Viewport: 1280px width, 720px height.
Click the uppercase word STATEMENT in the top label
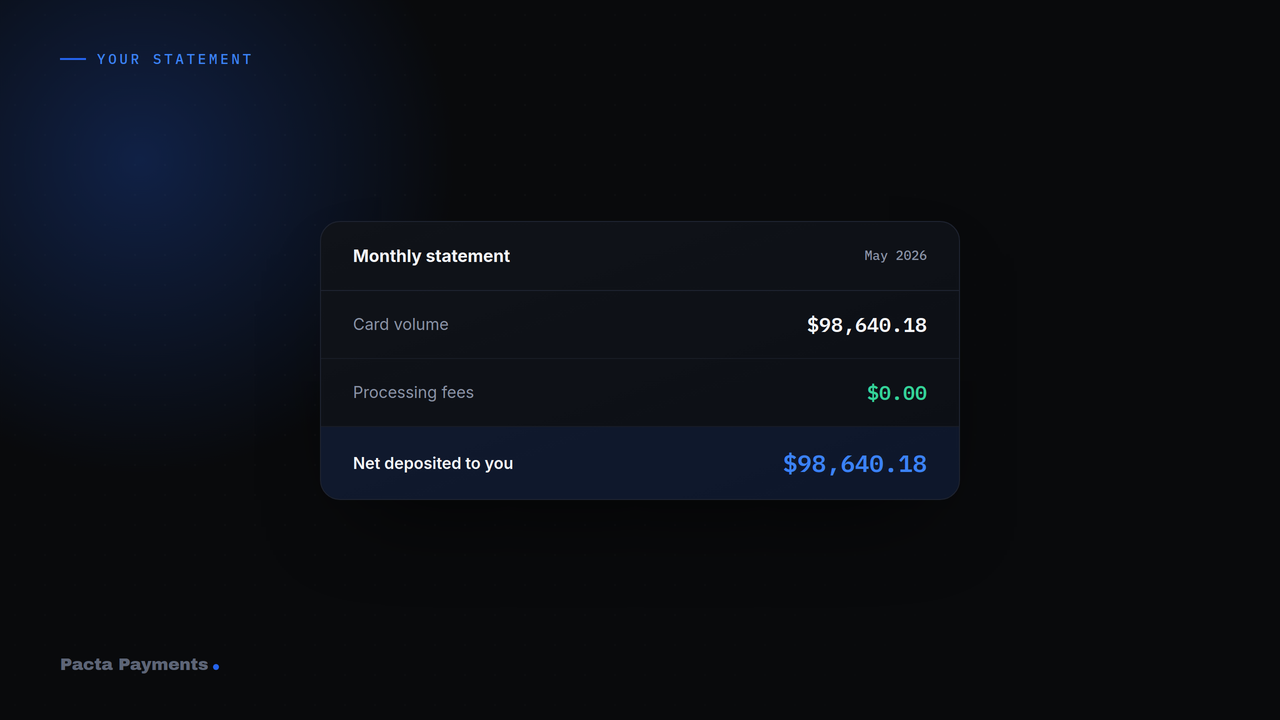[203, 59]
